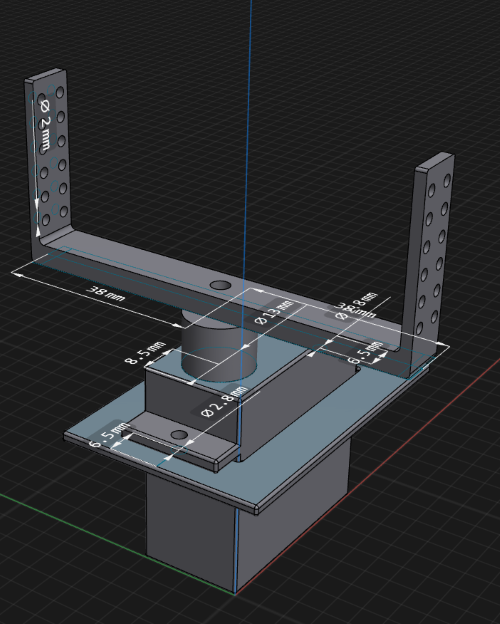The width and height of the screenshot is (500, 624).
Task: Select the round hole on the front flange
Action: [x=179, y=435]
